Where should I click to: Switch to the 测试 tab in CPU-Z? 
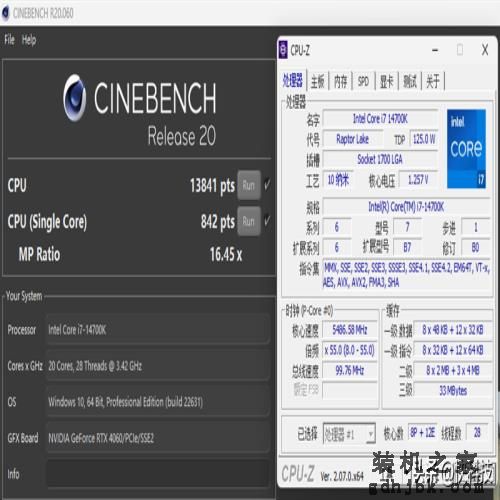[410, 81]
